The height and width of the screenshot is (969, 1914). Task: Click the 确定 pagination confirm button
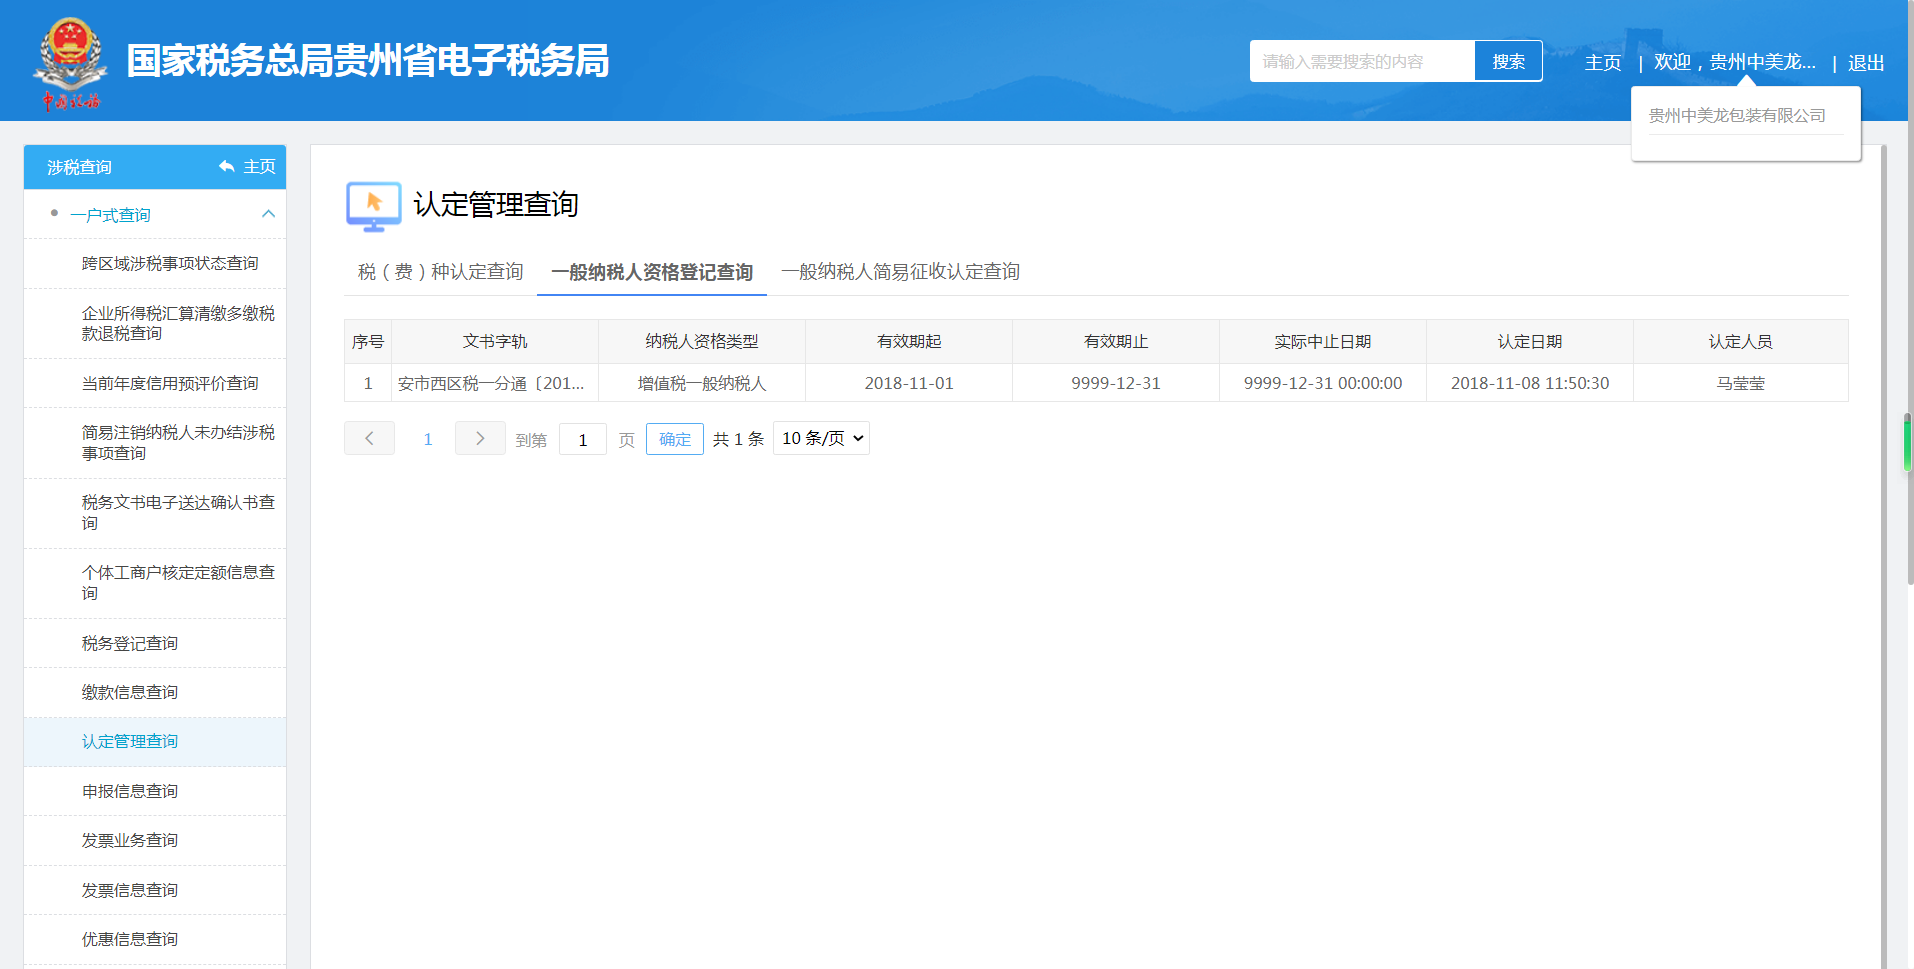[x=675, y=439]
